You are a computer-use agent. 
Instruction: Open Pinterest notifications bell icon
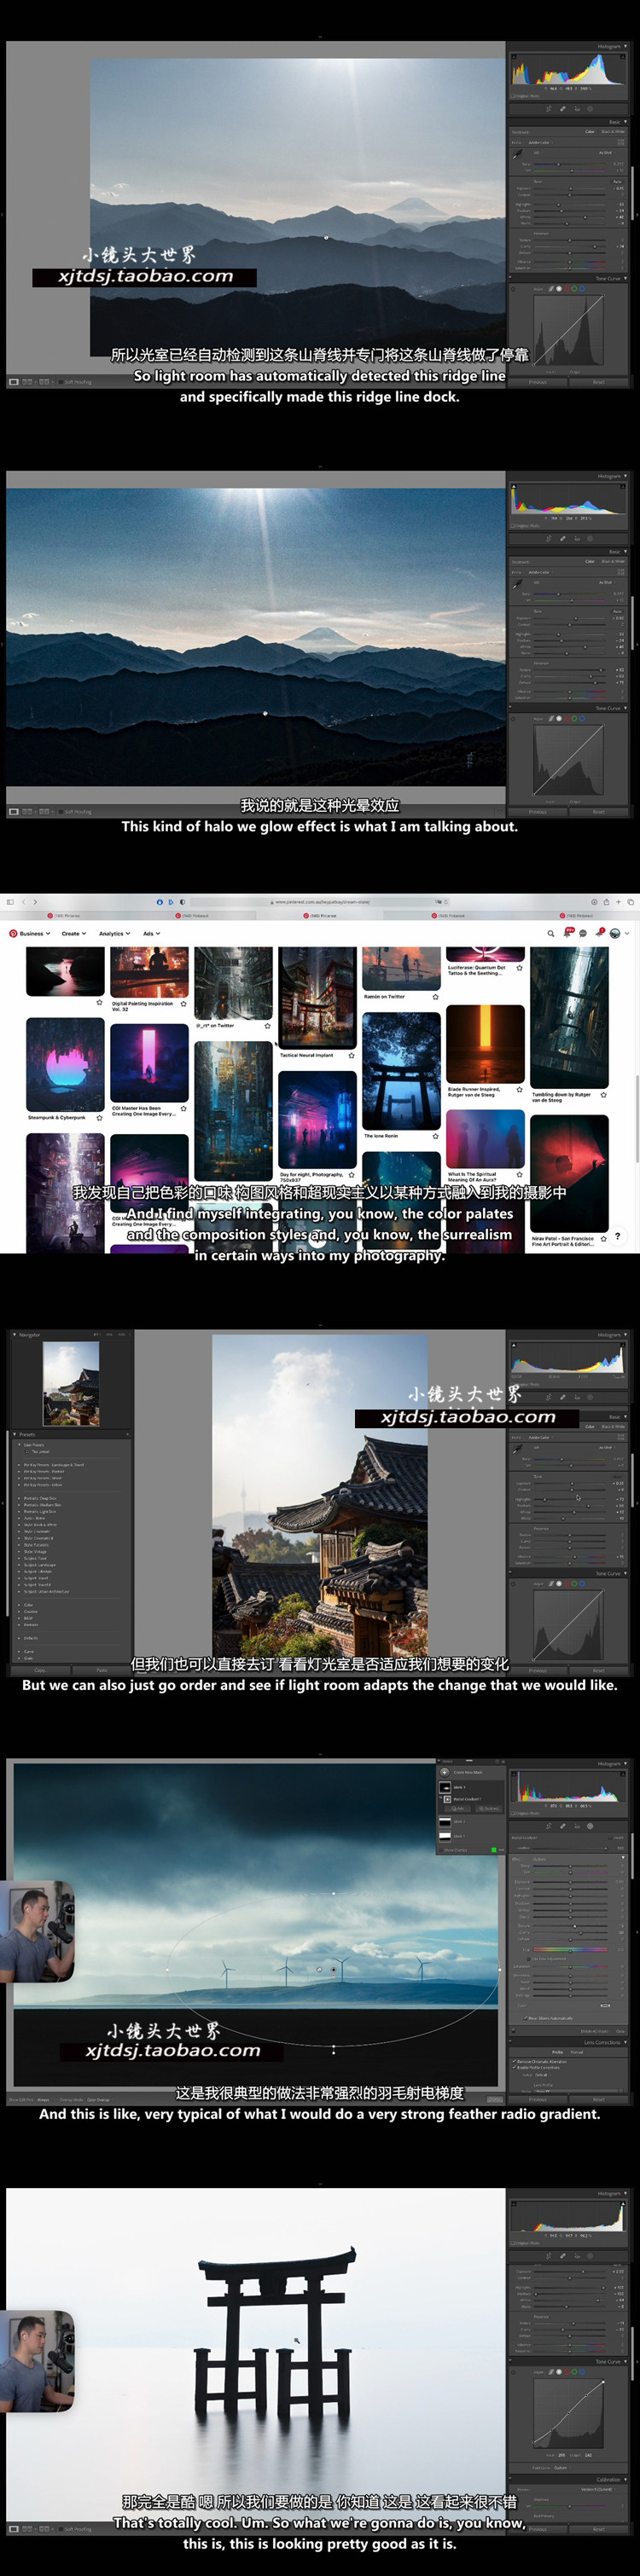click(567, 934)
